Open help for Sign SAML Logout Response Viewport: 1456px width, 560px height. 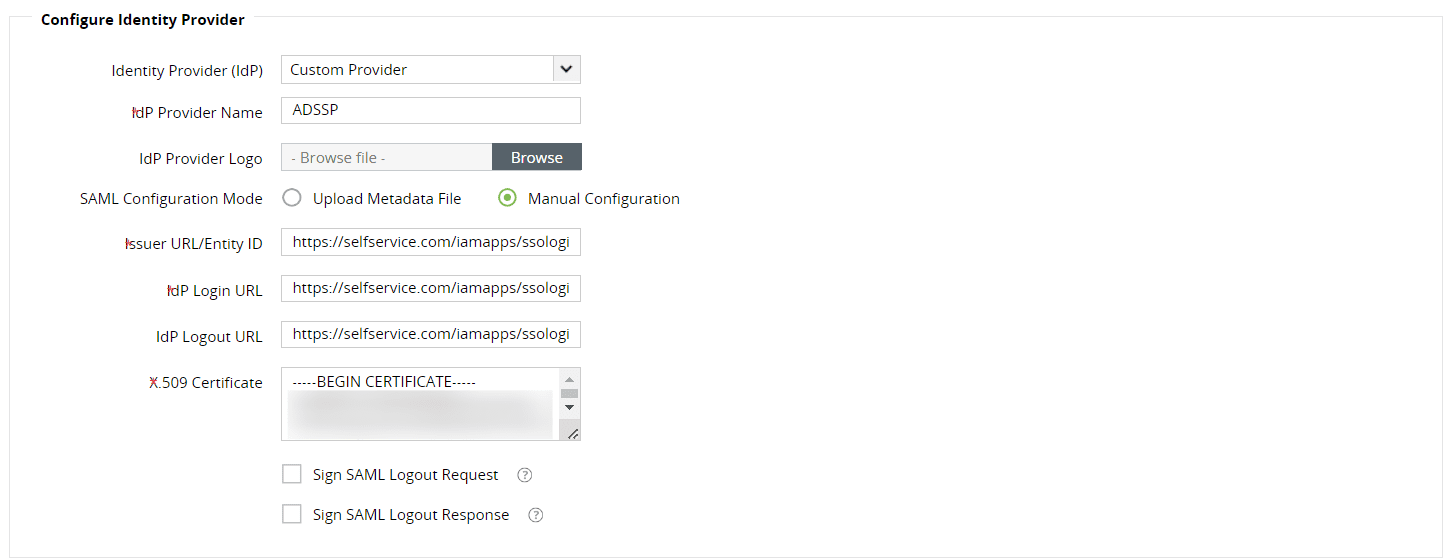point(536,515)
